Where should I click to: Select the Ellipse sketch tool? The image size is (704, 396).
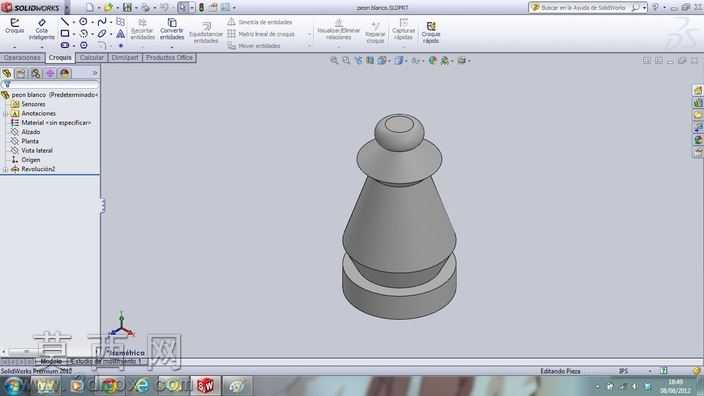[x=102, y=33]
